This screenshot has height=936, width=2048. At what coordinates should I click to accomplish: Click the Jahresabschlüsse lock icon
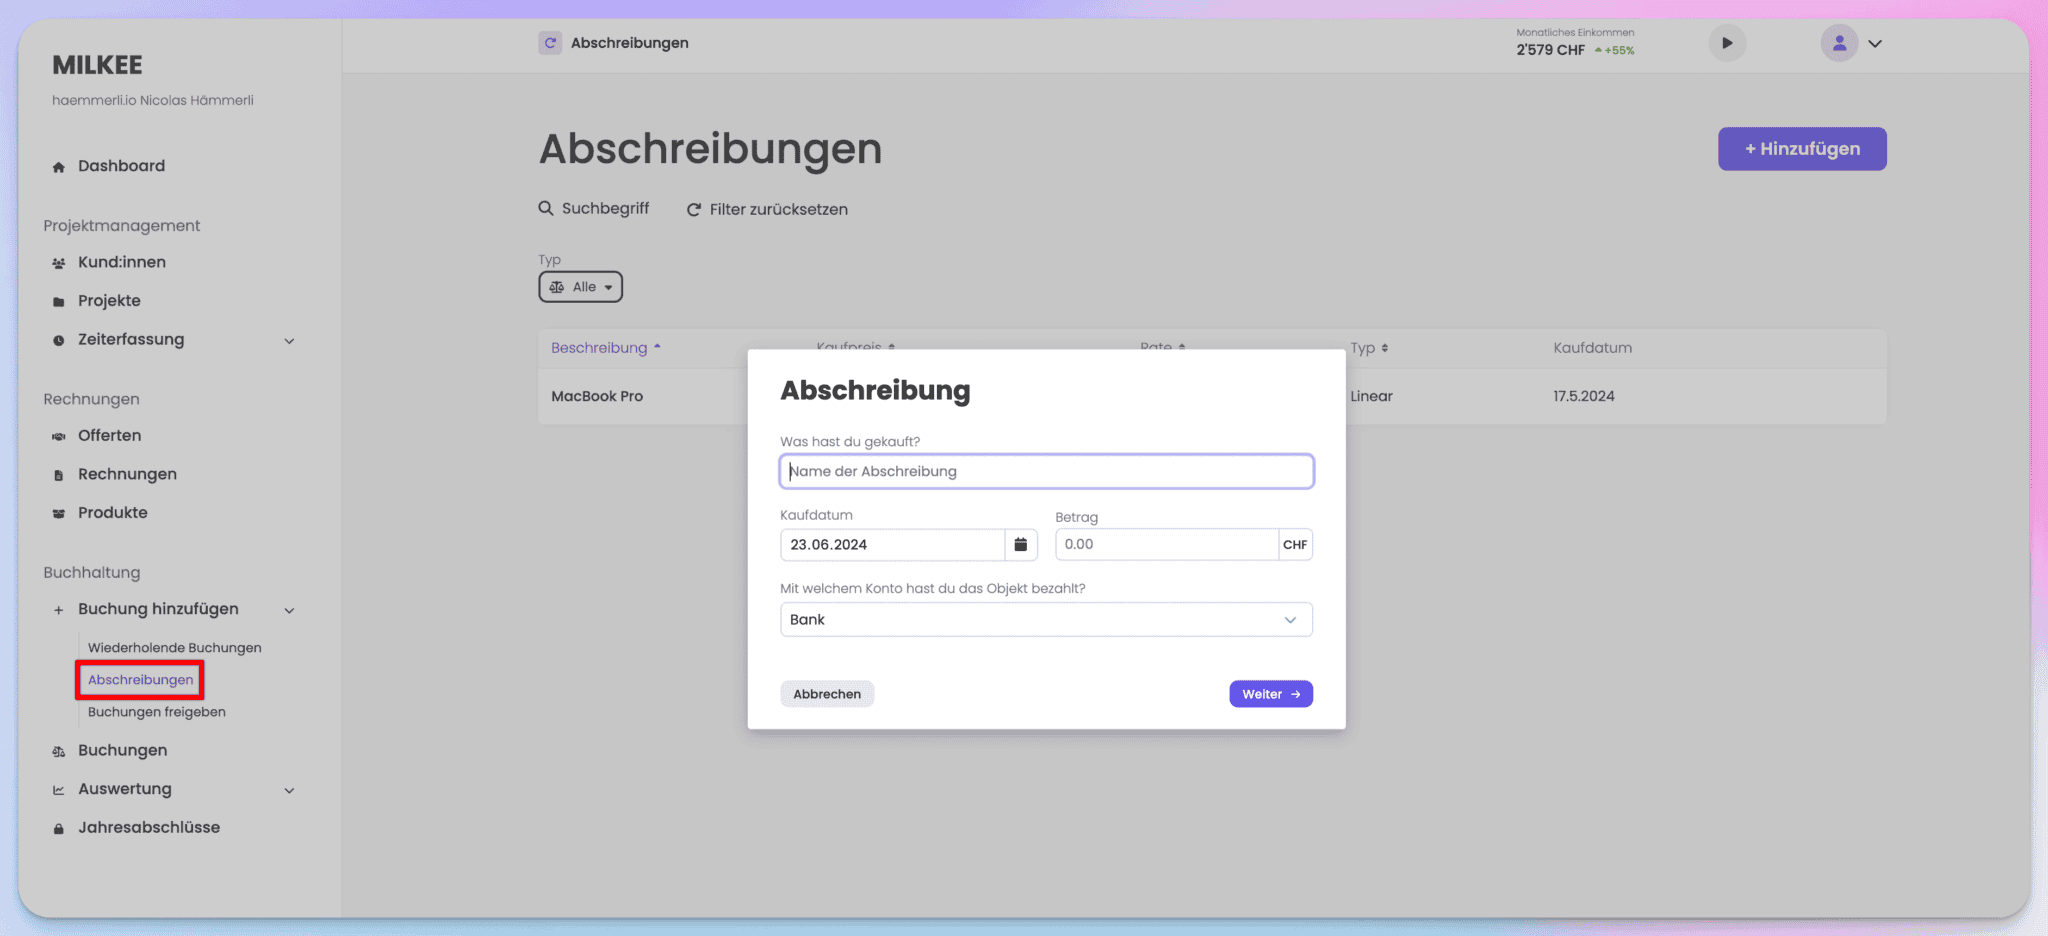[59, 827]
